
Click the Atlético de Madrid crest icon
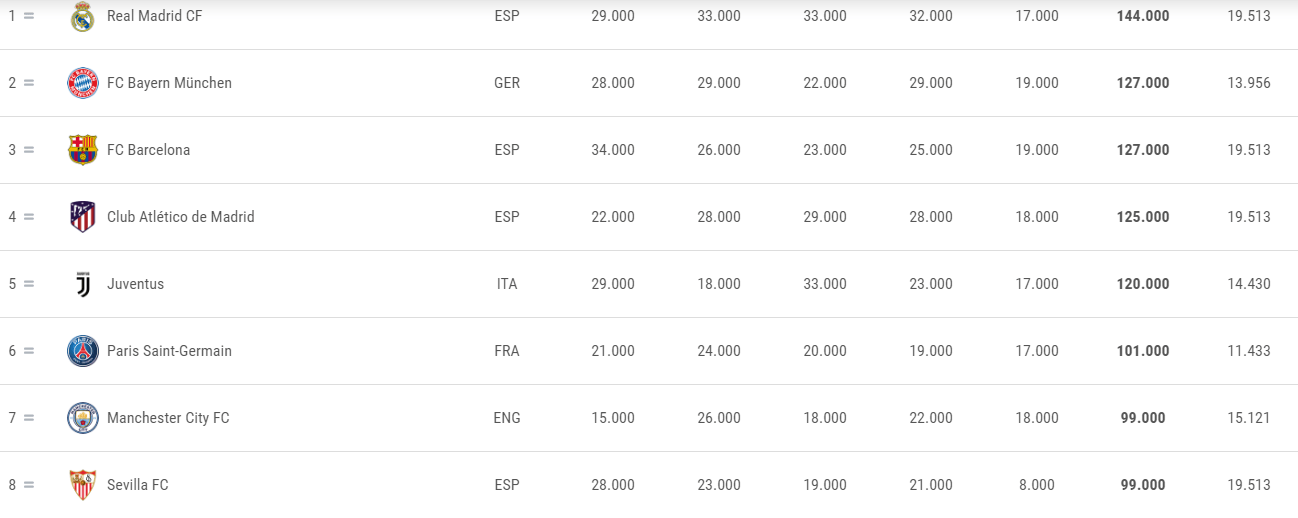click(82, 217)
